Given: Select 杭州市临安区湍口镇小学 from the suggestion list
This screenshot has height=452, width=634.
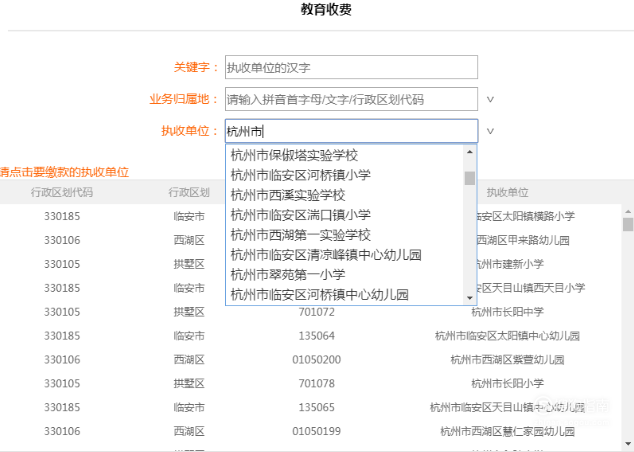Looking at the screenshot, I should tap(300, 215).
